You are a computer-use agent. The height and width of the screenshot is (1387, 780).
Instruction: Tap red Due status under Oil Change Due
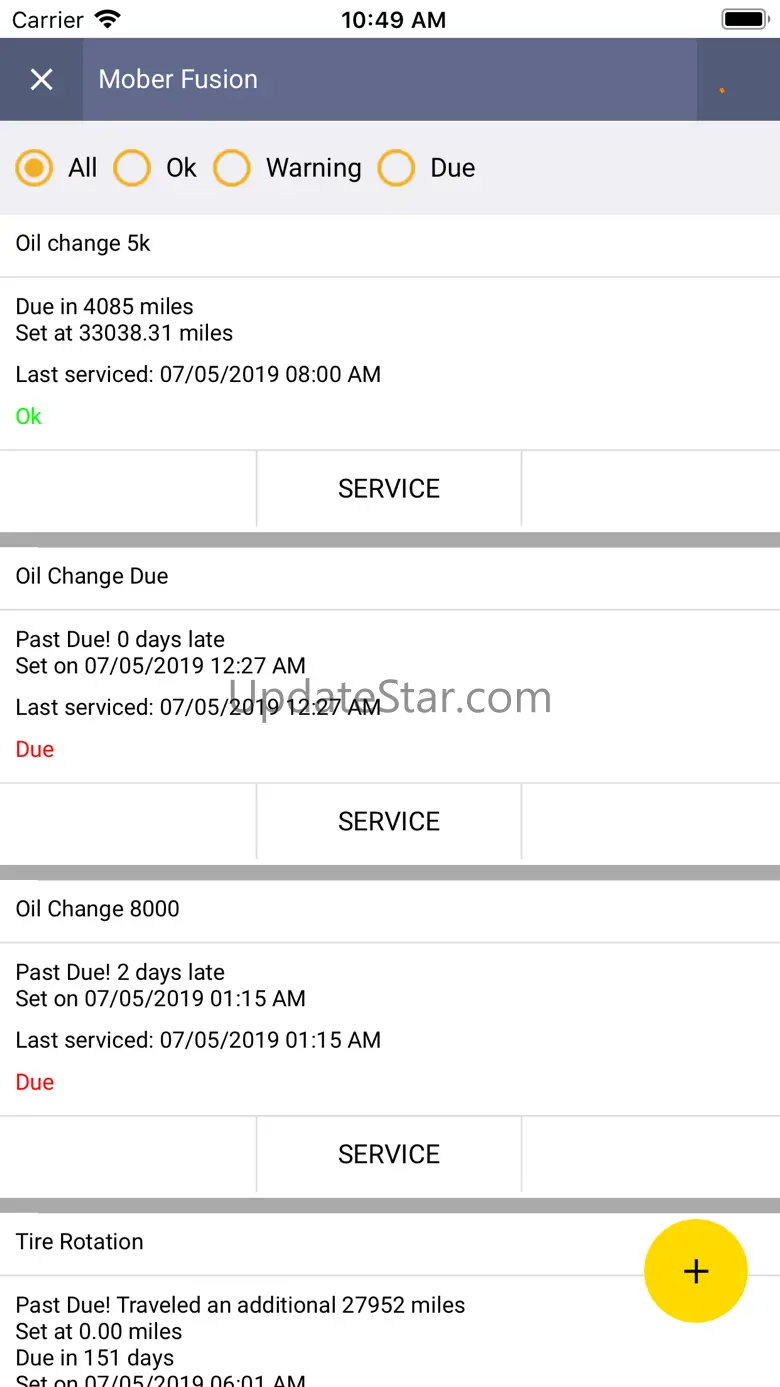[x=35, y=750]
